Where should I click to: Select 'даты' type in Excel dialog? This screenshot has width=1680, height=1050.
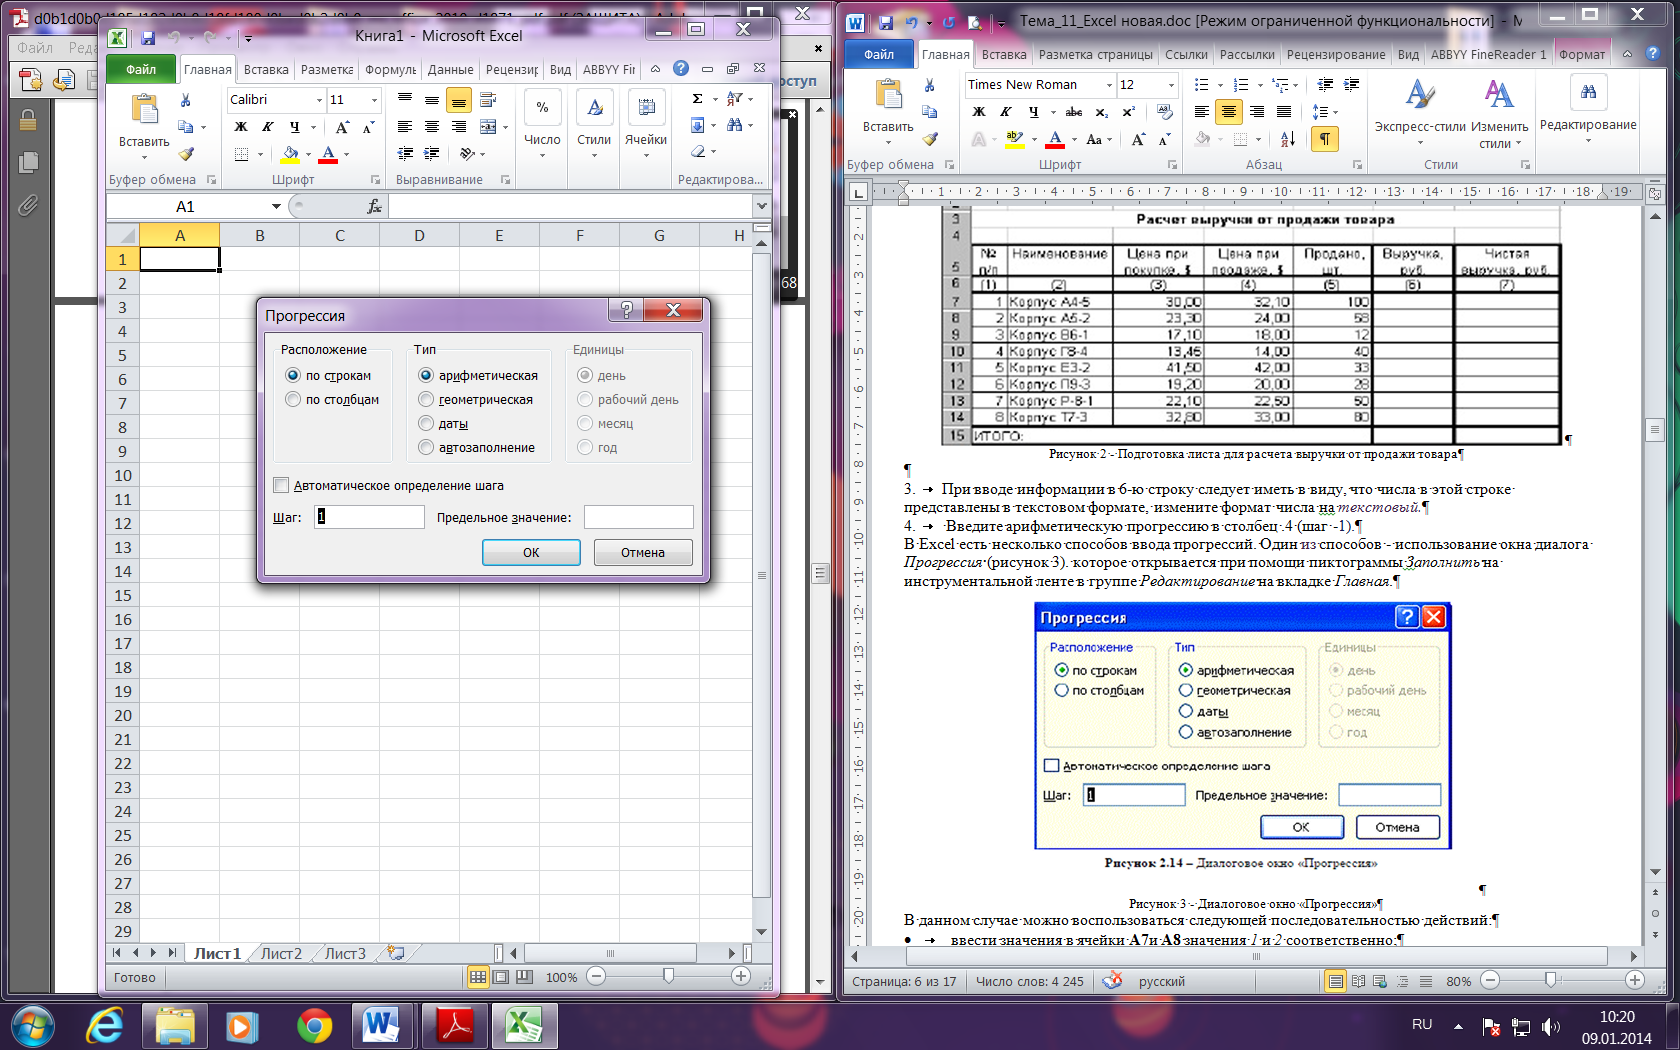click(x=426, y=423)
